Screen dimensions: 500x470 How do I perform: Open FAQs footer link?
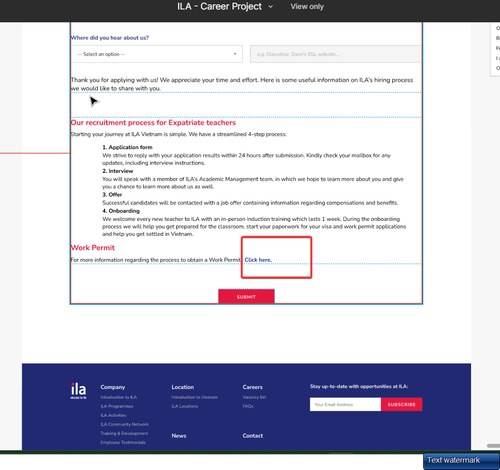click(x=248, y=406)
